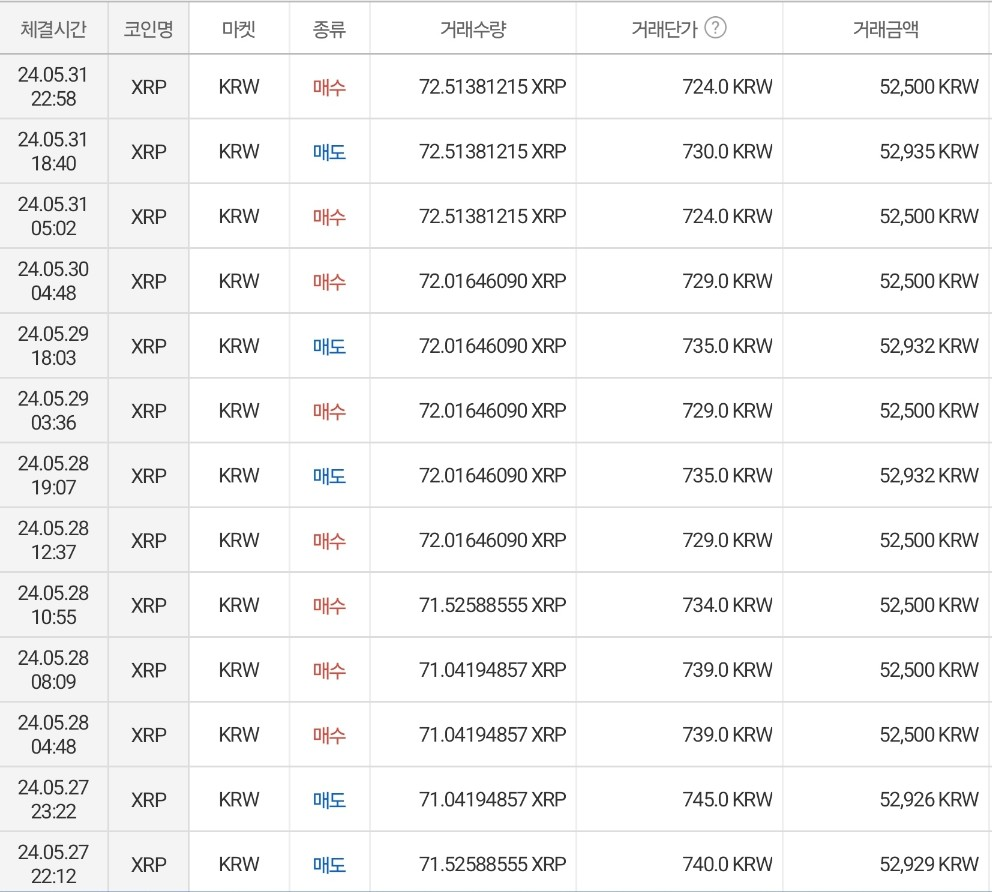Select the 24.05.28 12:37 time cell
992x892 pixels.
(x=54, y=540)
